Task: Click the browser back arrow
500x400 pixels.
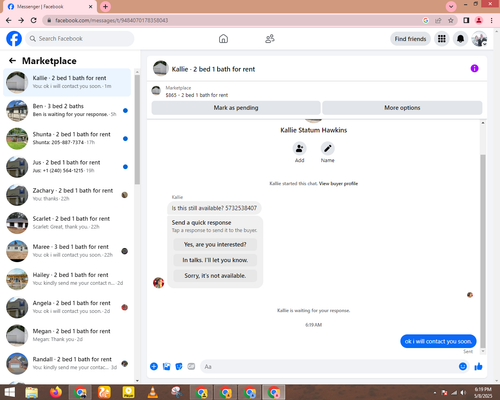Action: click(8, 20)
